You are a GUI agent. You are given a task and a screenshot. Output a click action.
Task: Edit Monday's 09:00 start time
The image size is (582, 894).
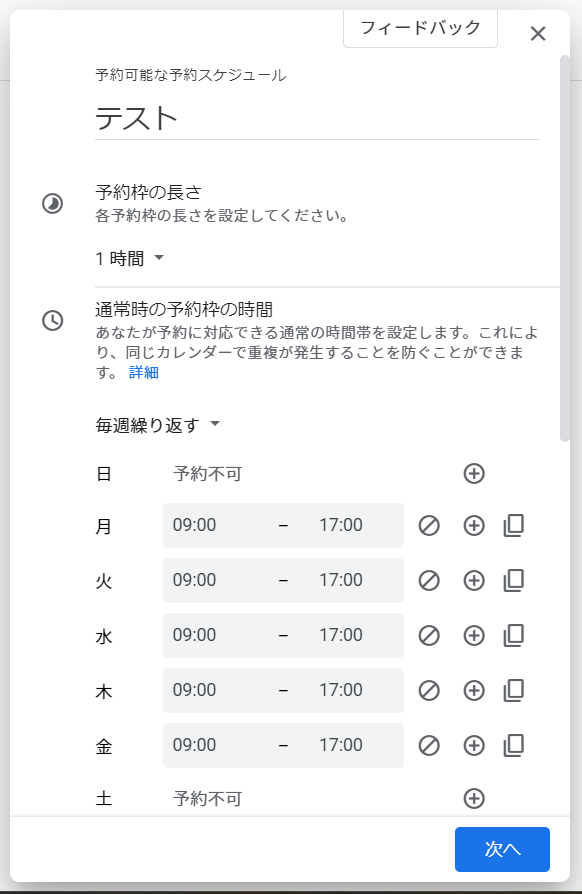click(x=194, y=525)
